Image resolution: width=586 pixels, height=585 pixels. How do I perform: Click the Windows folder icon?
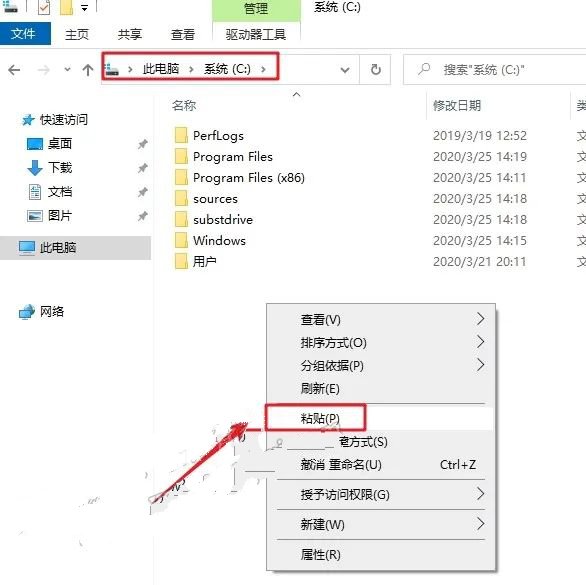[181, 240]
